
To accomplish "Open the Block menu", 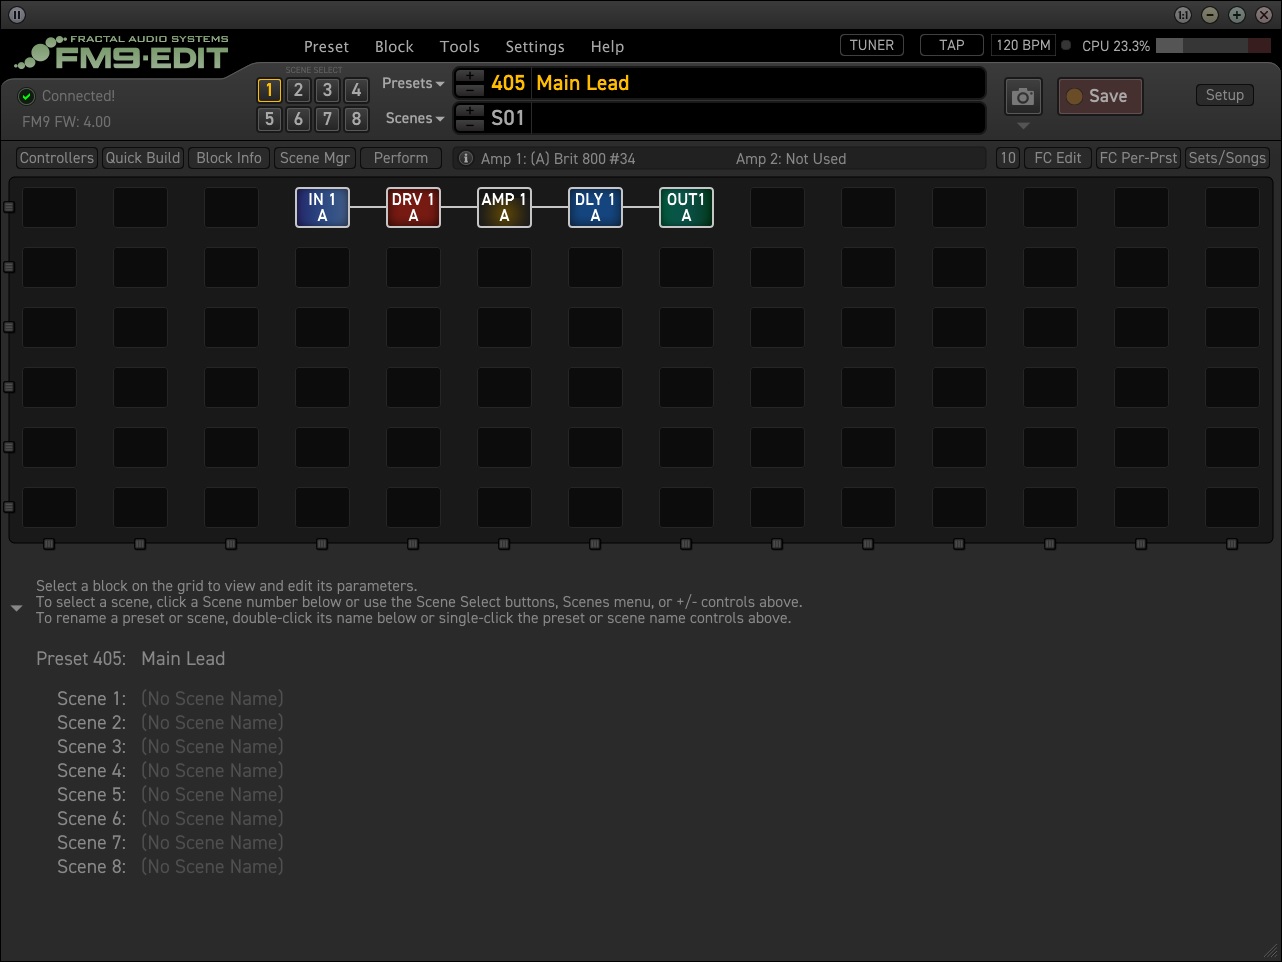I will (394, 47).
